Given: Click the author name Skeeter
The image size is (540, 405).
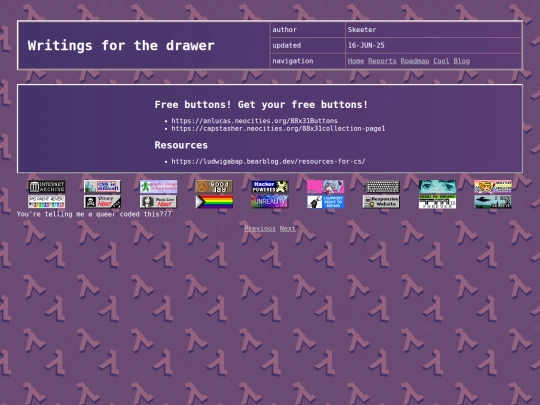Looking at the screenshot, I should click(x=362, y=30).
